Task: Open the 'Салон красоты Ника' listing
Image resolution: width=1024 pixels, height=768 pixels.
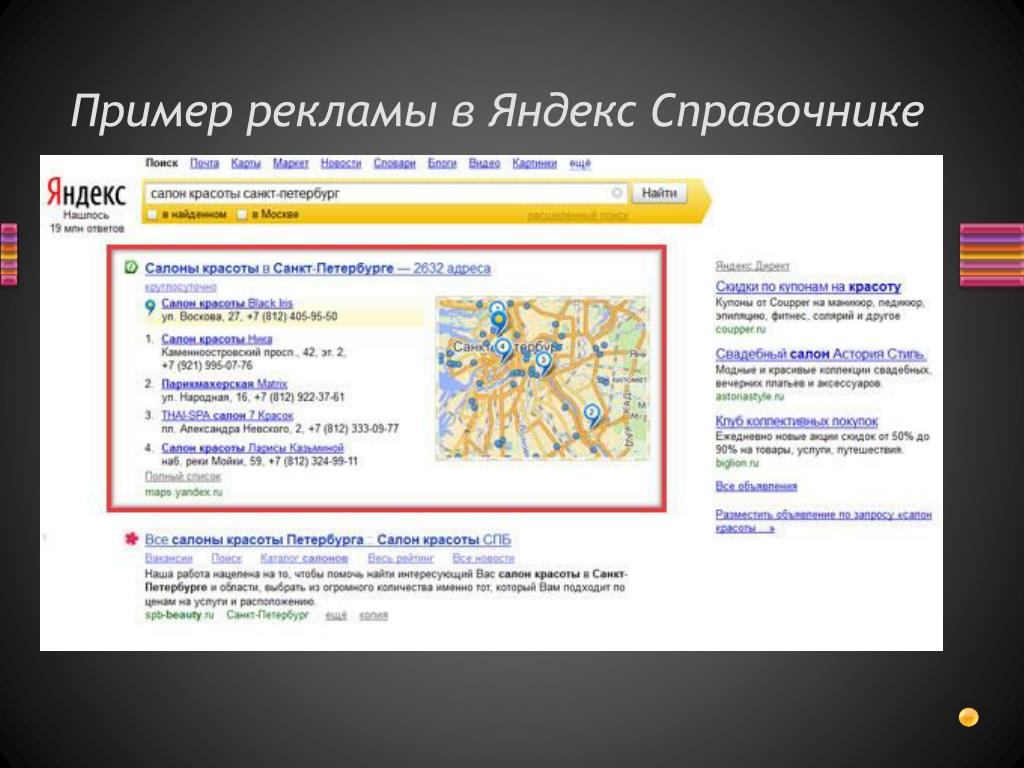Action: (x=217, y=339)
